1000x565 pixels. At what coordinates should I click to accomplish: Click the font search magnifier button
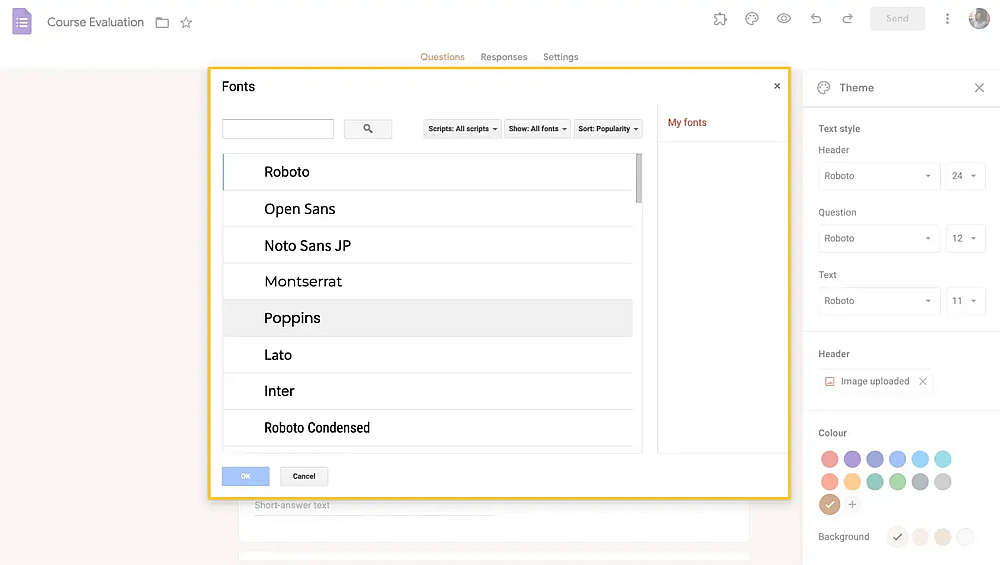click(x=368, y=129)
